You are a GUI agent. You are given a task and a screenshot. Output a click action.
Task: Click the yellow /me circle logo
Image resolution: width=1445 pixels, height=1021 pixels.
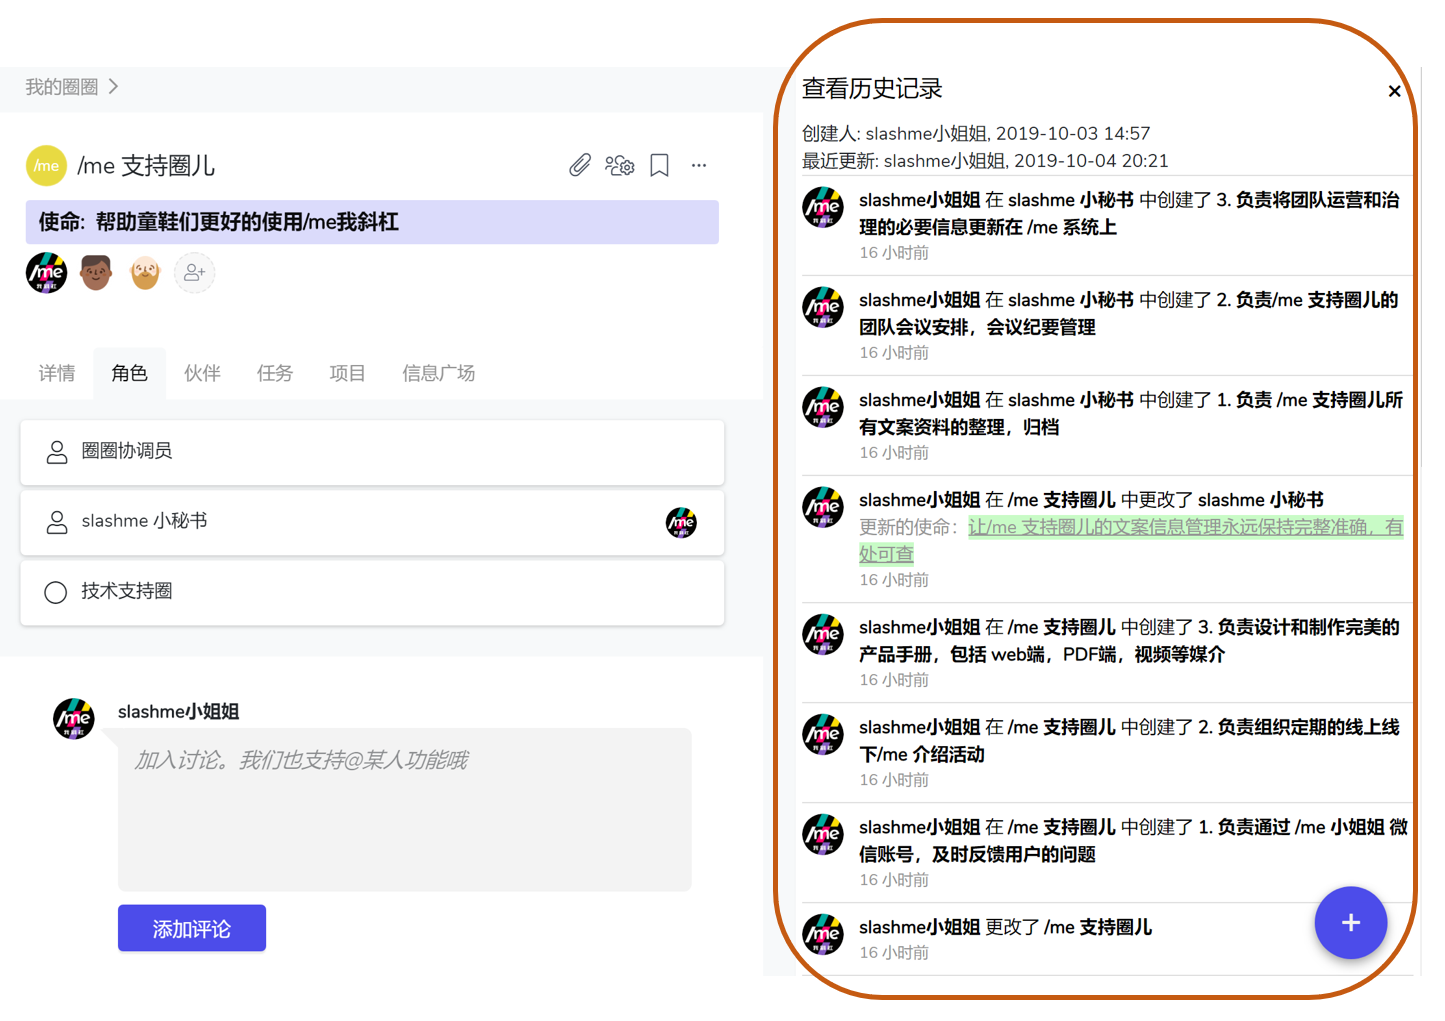46,166
